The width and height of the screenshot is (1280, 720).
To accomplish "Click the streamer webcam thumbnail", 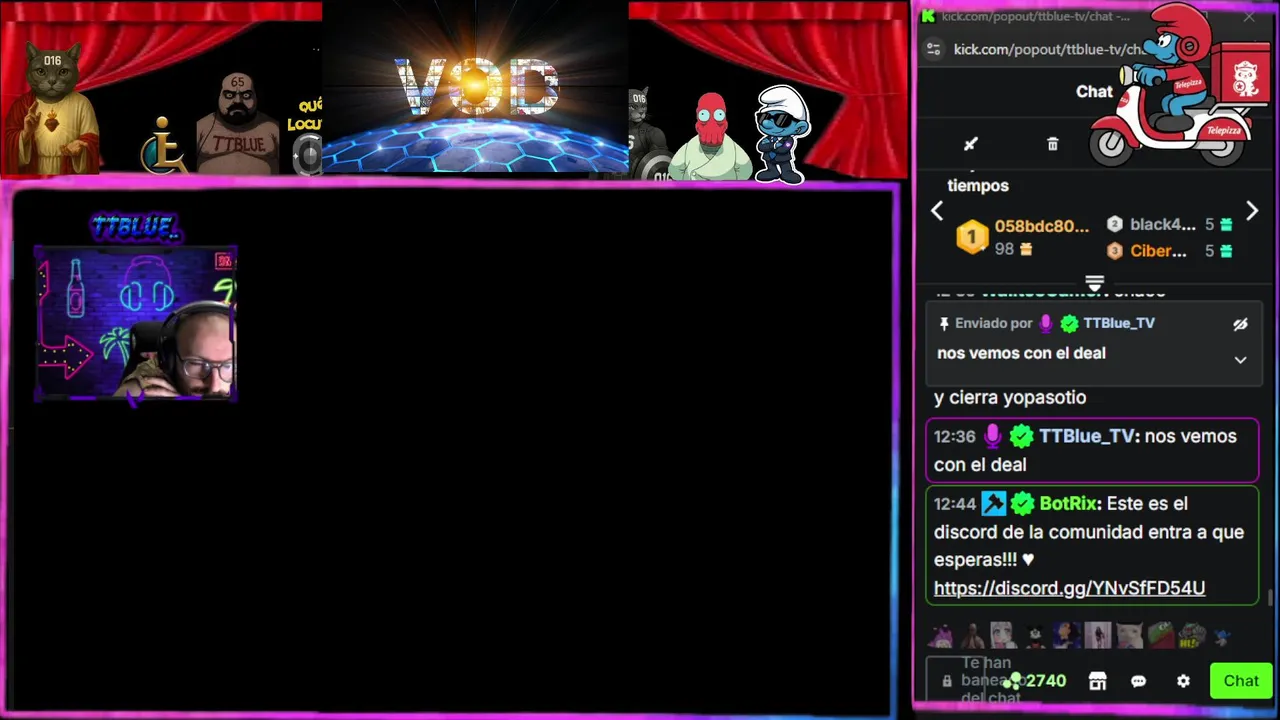I will tap(136, 324).
